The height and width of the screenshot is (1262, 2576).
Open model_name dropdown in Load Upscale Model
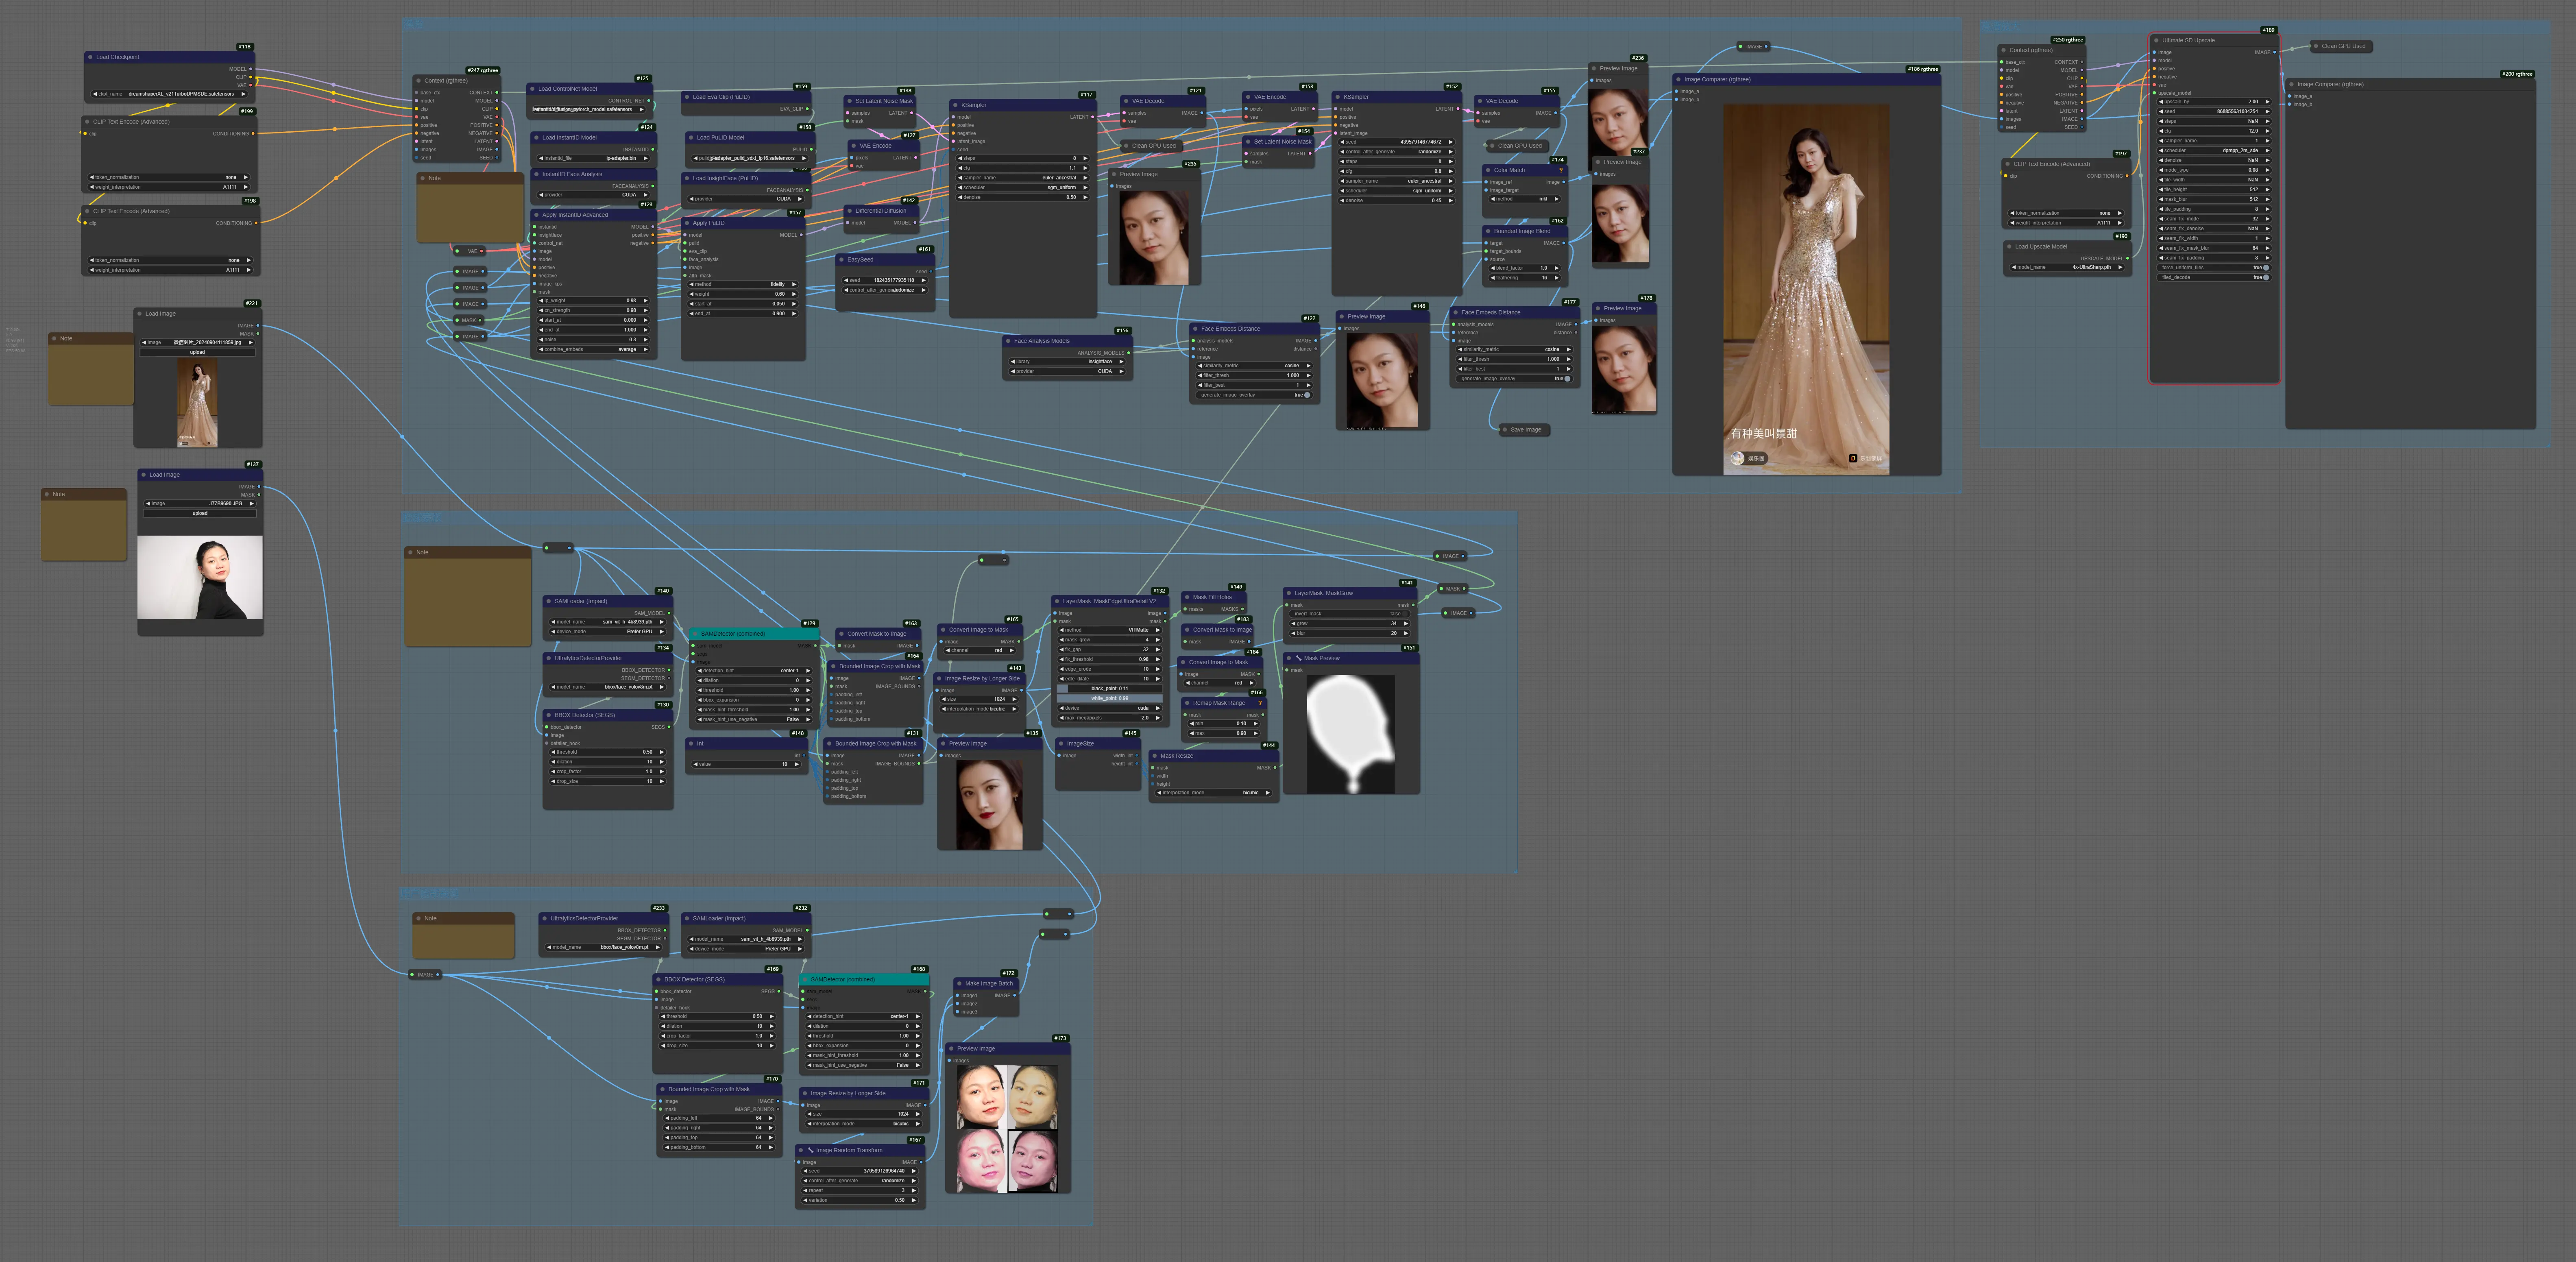pyautogui.click(x=2066, y=267)
